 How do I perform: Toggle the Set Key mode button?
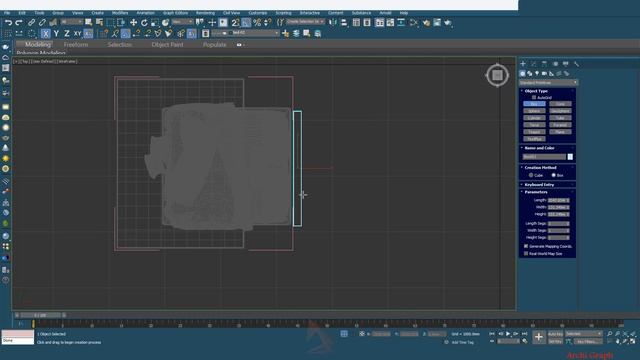[555, 341]
